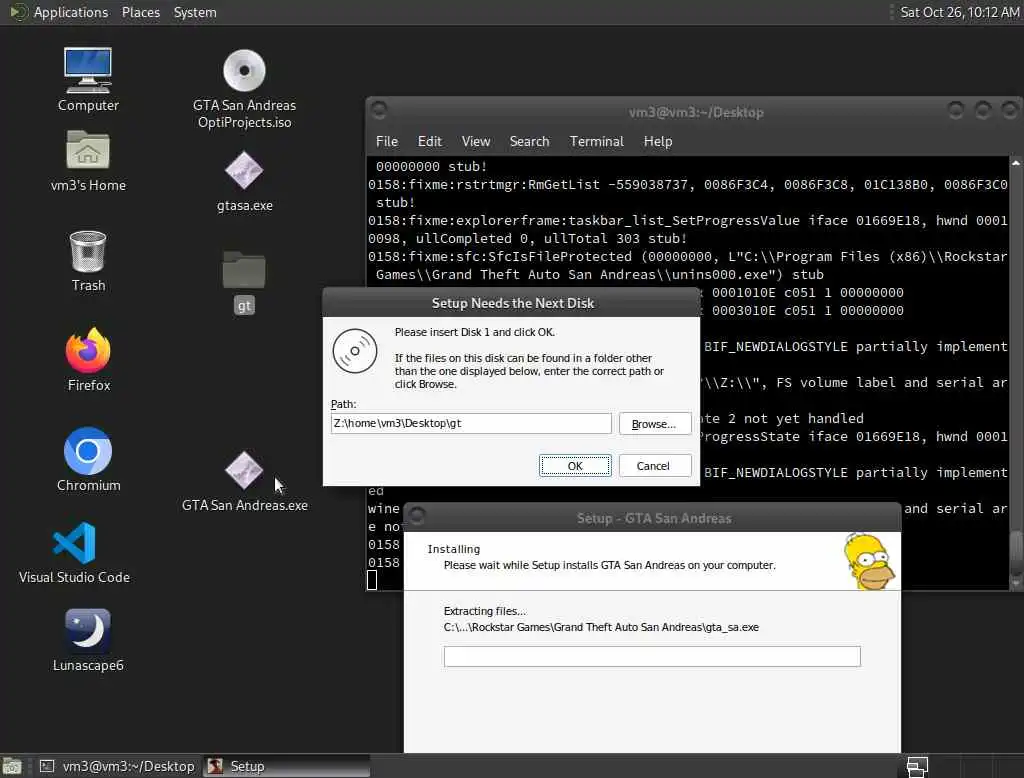The height and width of the screenshot is (778, 1024).
Task: Click the disc icon in Setup dialog
Action: tap(355, 351)
